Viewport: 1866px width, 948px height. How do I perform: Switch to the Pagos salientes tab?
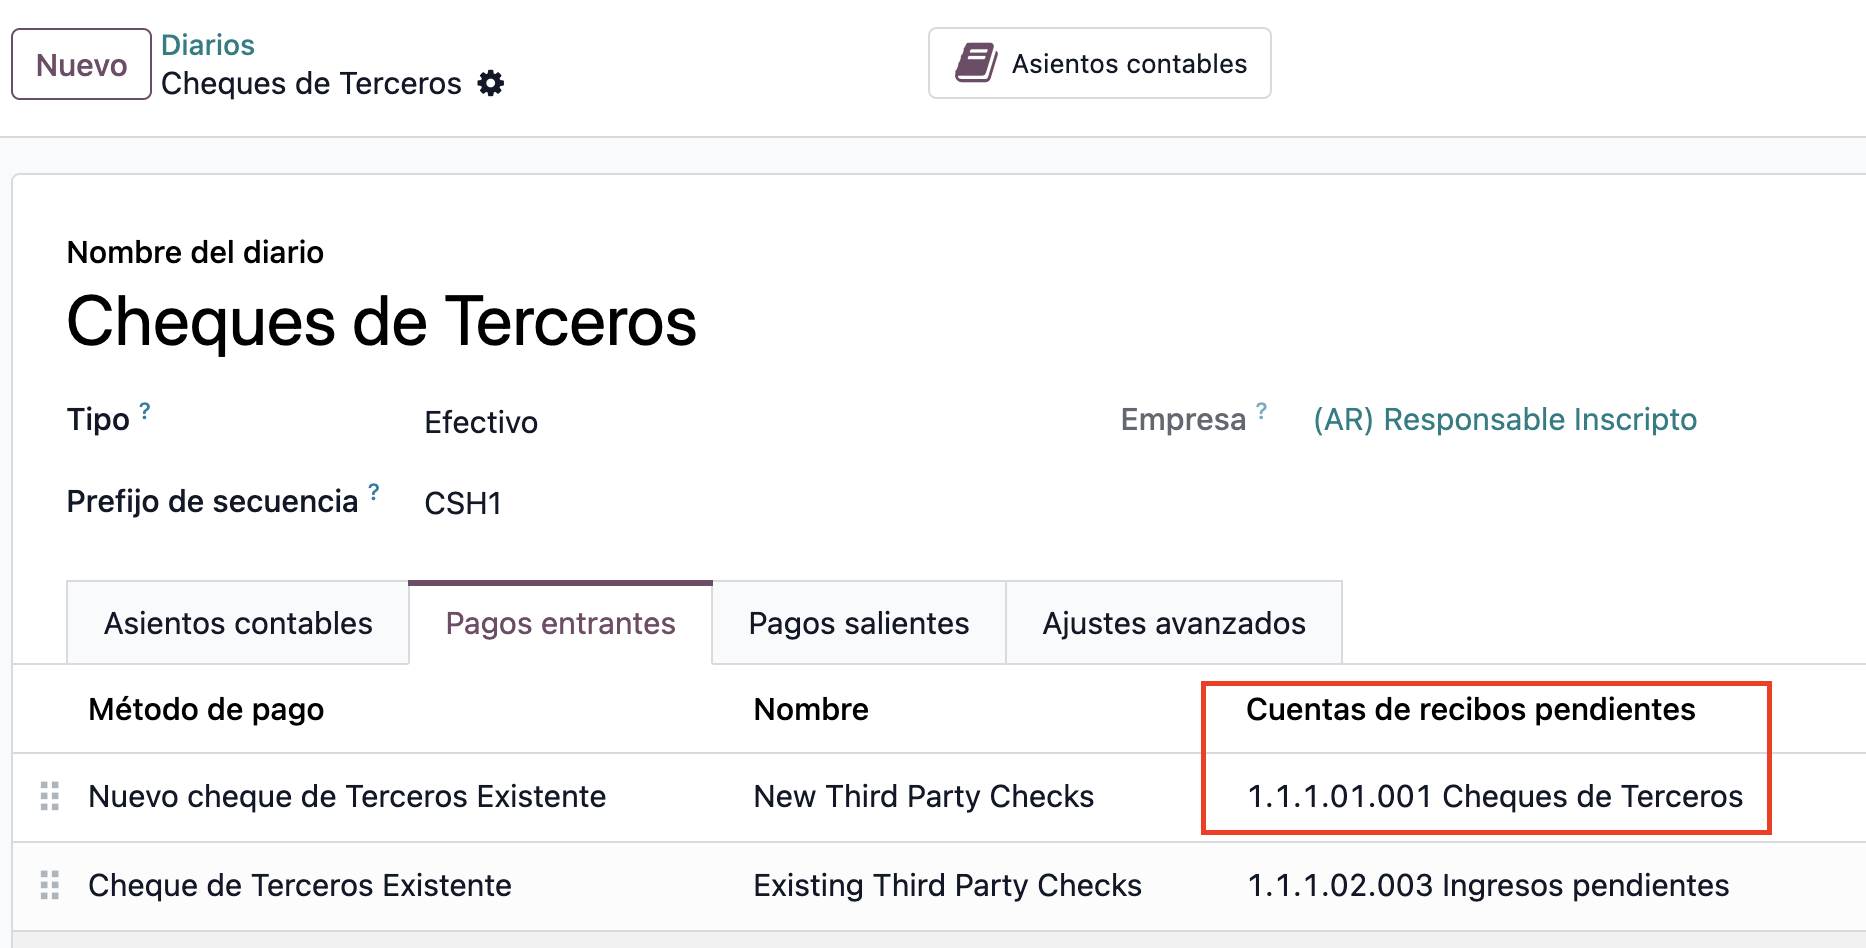[858, 623]
